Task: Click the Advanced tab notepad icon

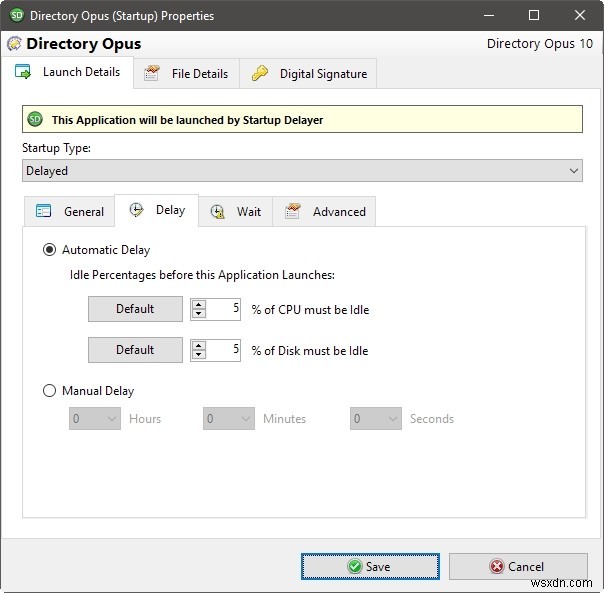Action: pos(293,211)
